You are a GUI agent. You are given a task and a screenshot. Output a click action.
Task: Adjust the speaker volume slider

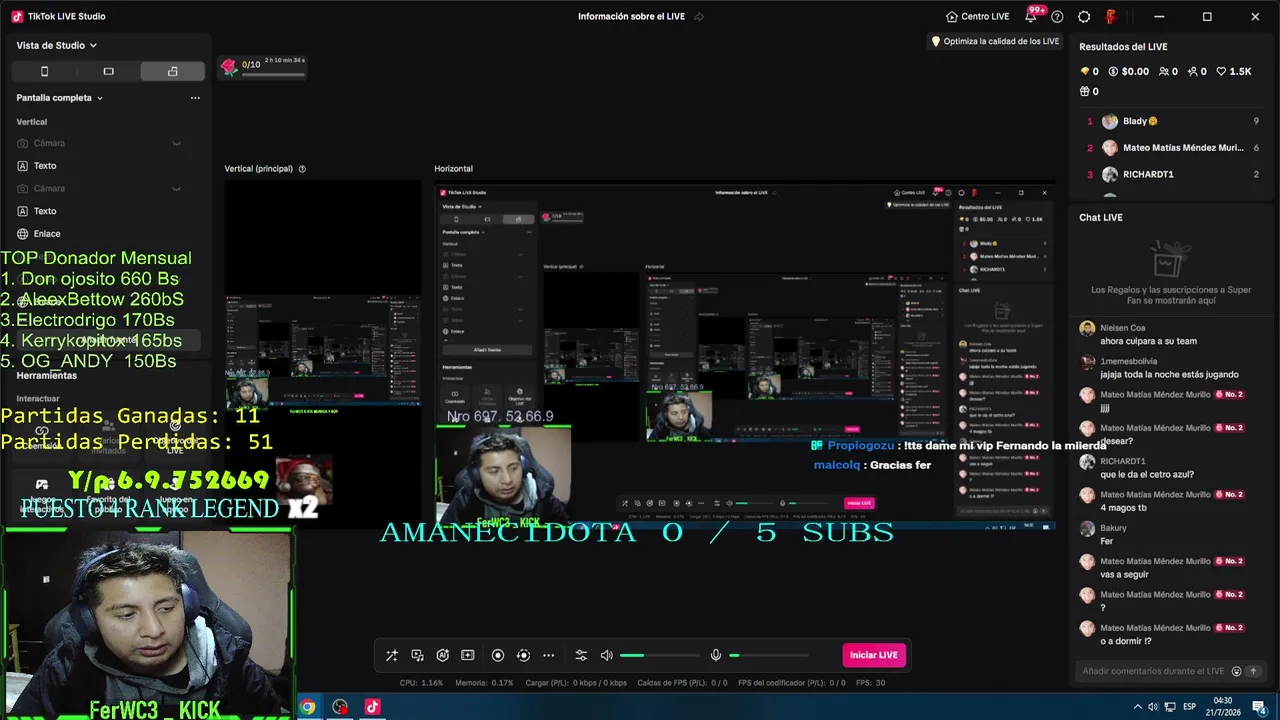[x=659, y=655]
